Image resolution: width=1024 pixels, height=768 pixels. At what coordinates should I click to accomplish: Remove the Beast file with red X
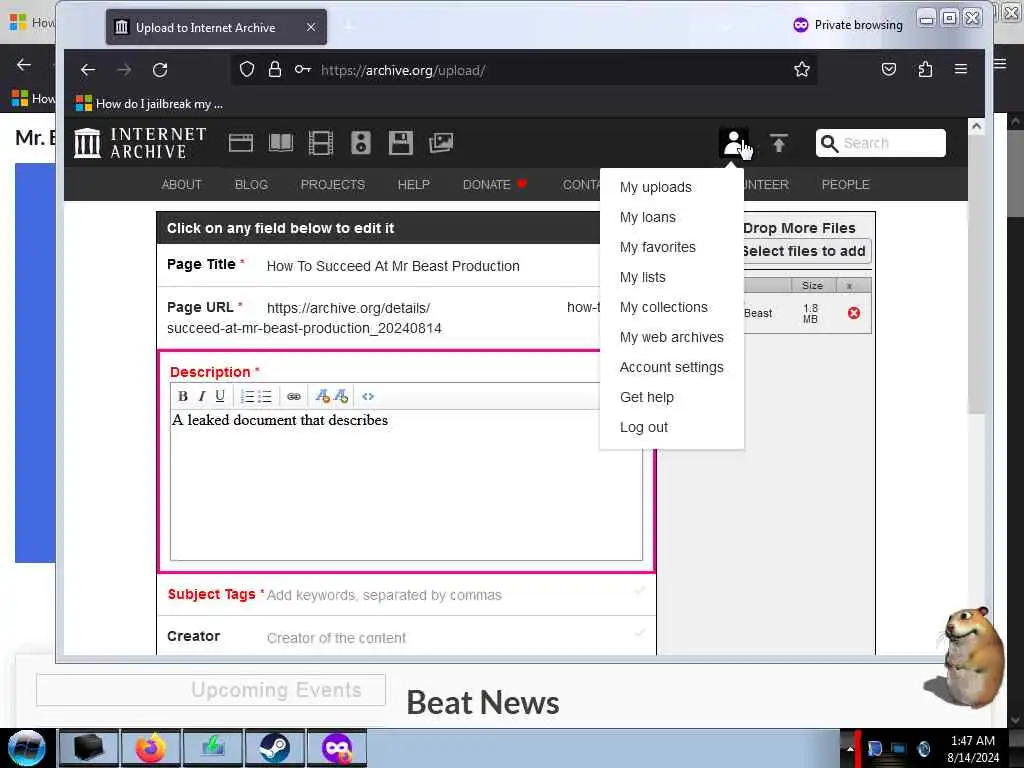click(854, 313)
